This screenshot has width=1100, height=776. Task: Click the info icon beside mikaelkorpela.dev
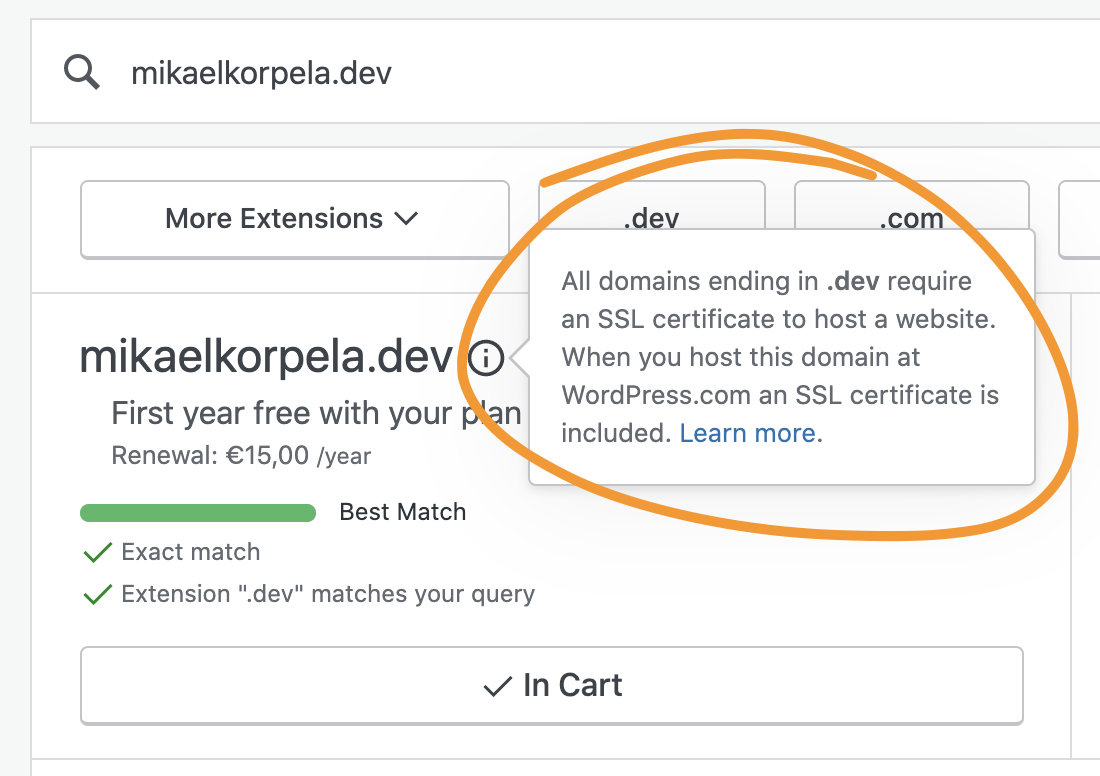(485, 358)
